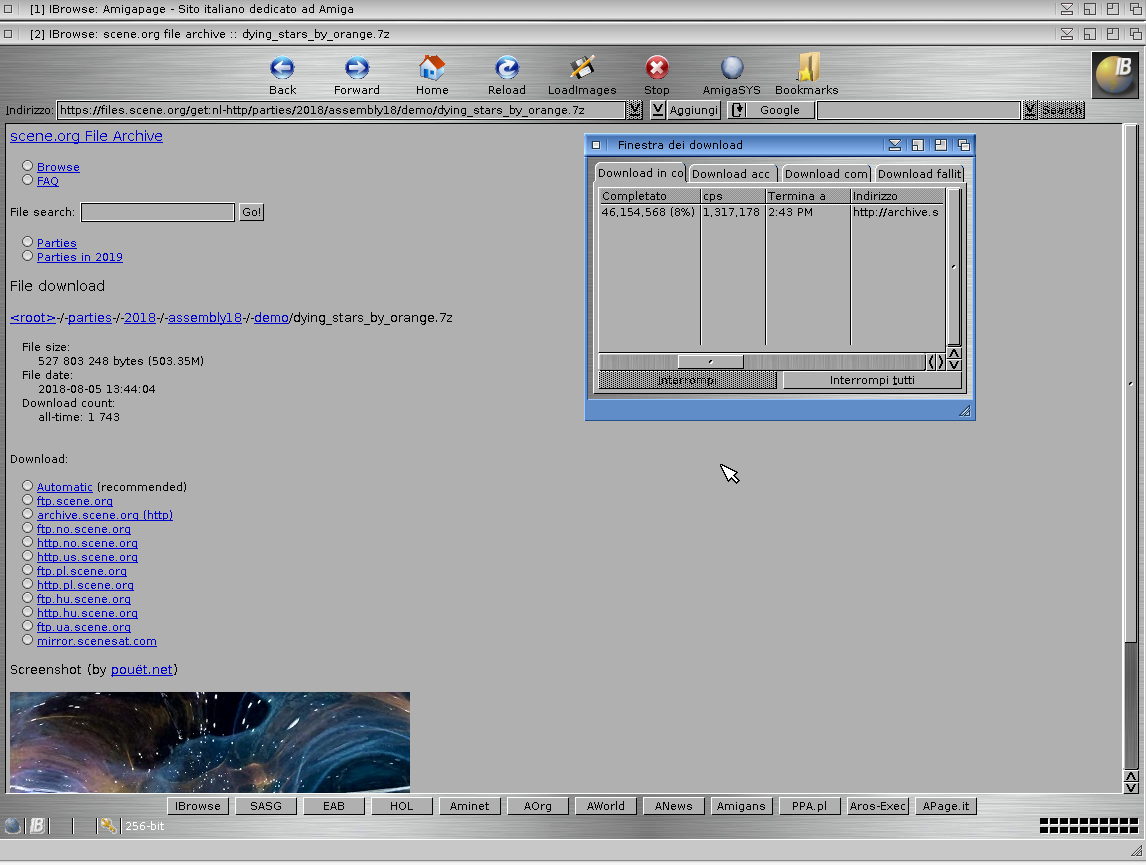This screenshot has height=865, width=1146.
Task: Select the Browse list bullet
Action: (x=28, y=166)
